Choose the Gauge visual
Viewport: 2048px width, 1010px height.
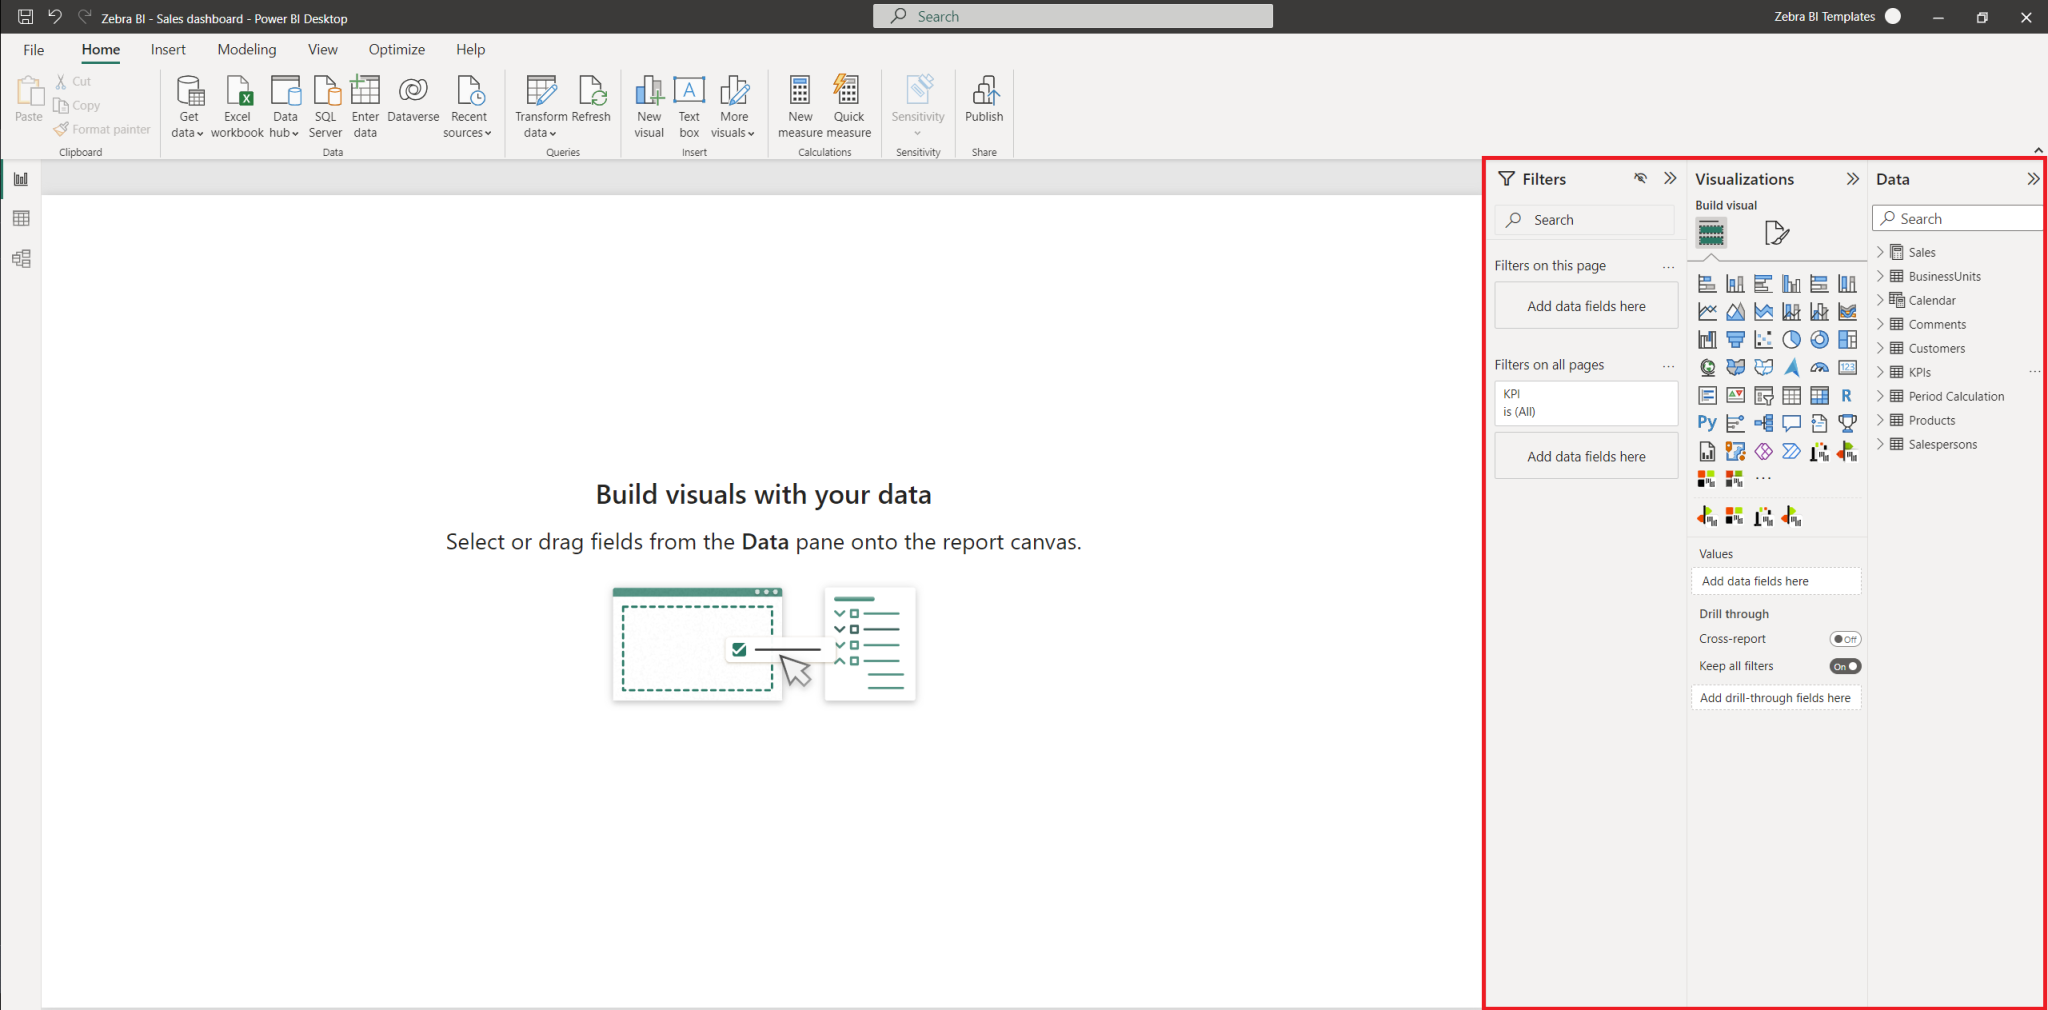[x=1819, y=368]
